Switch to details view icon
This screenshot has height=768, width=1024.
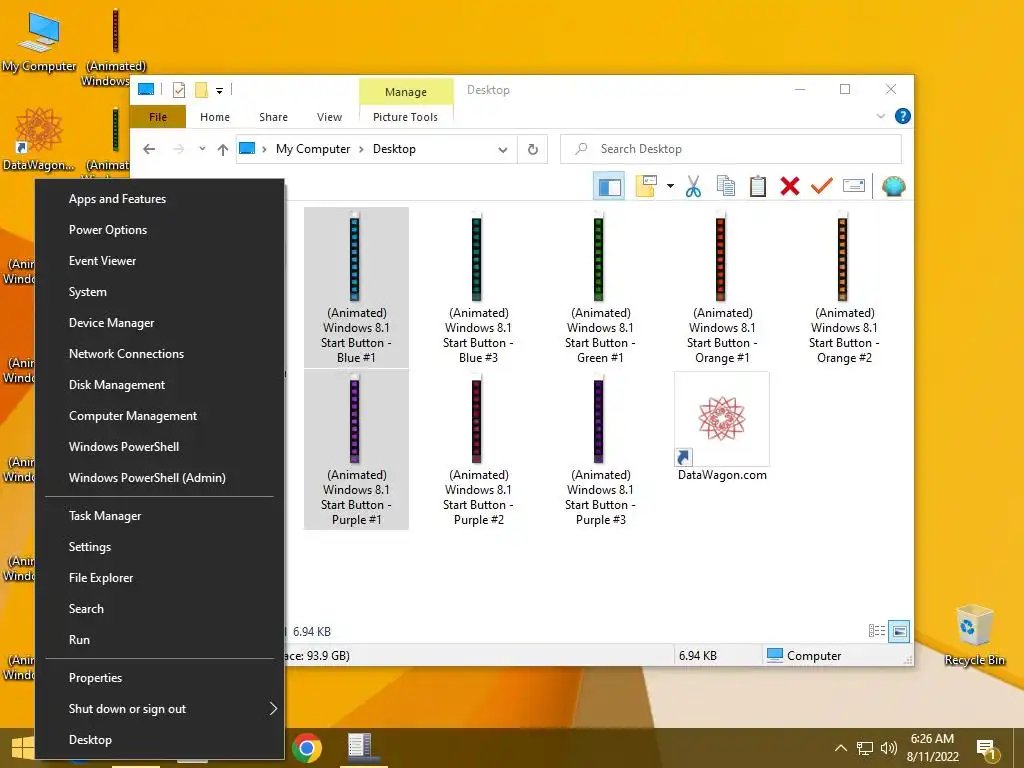876,631
